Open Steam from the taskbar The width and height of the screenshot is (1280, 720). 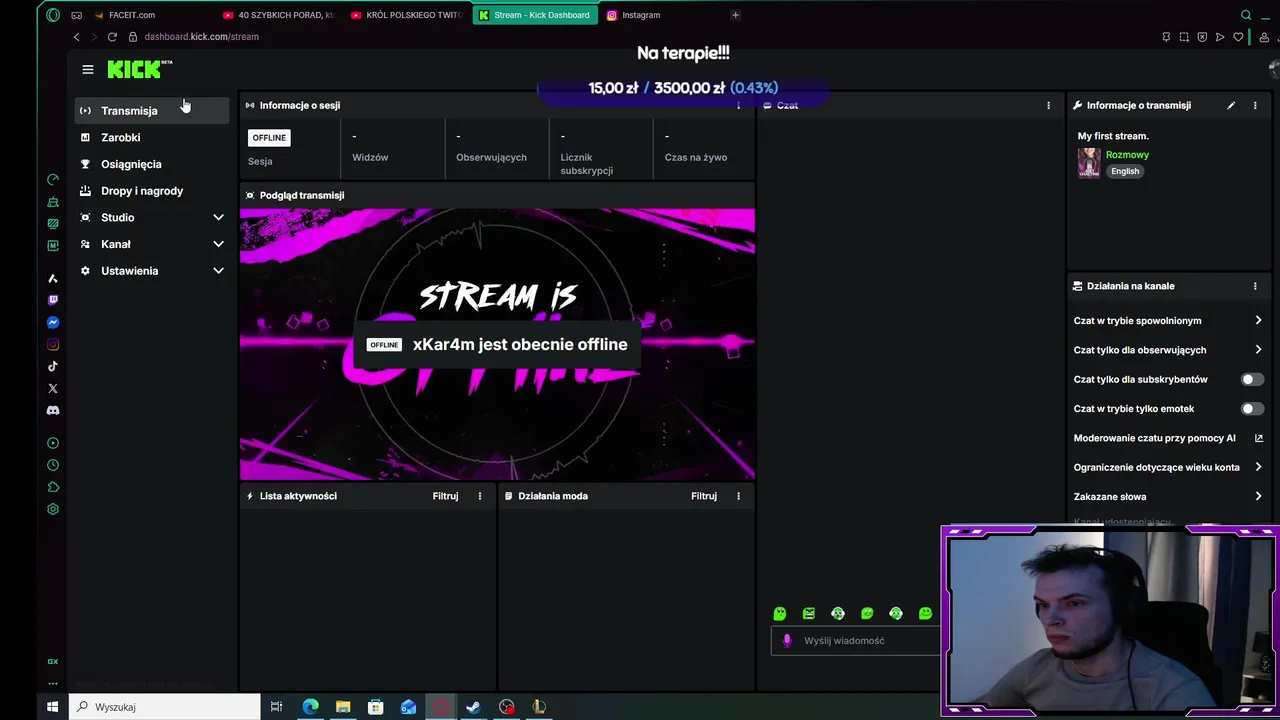click(x=474, y=707)
